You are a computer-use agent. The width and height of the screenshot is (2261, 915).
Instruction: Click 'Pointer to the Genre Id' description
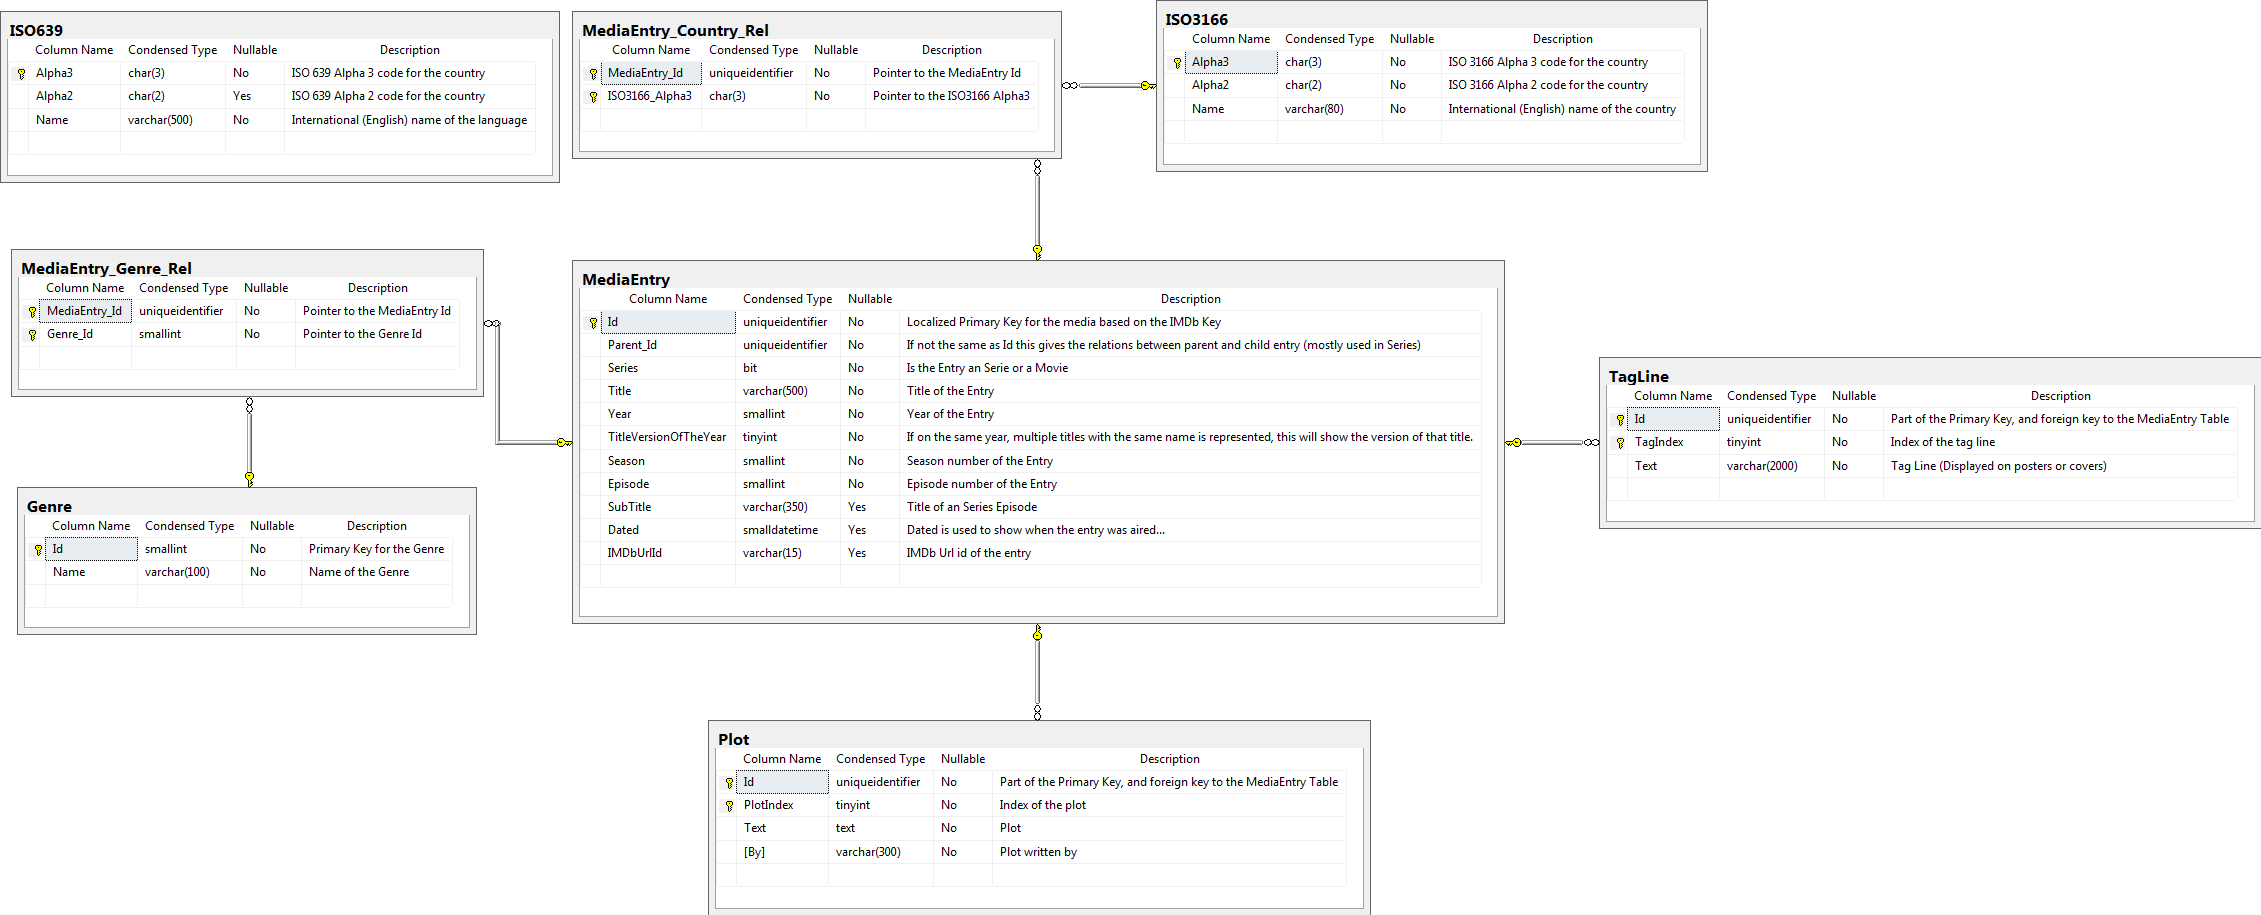362,334
